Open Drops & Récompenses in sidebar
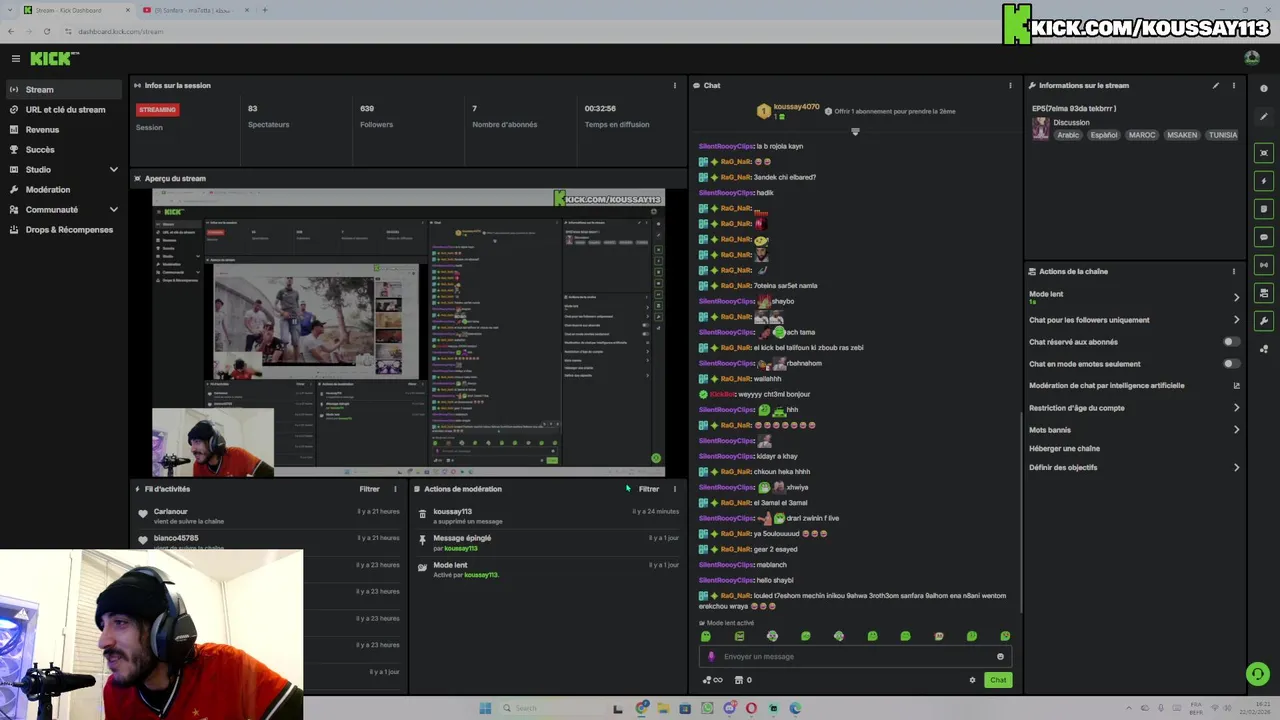Screen dimensions: 1280x720 (64, 230)
